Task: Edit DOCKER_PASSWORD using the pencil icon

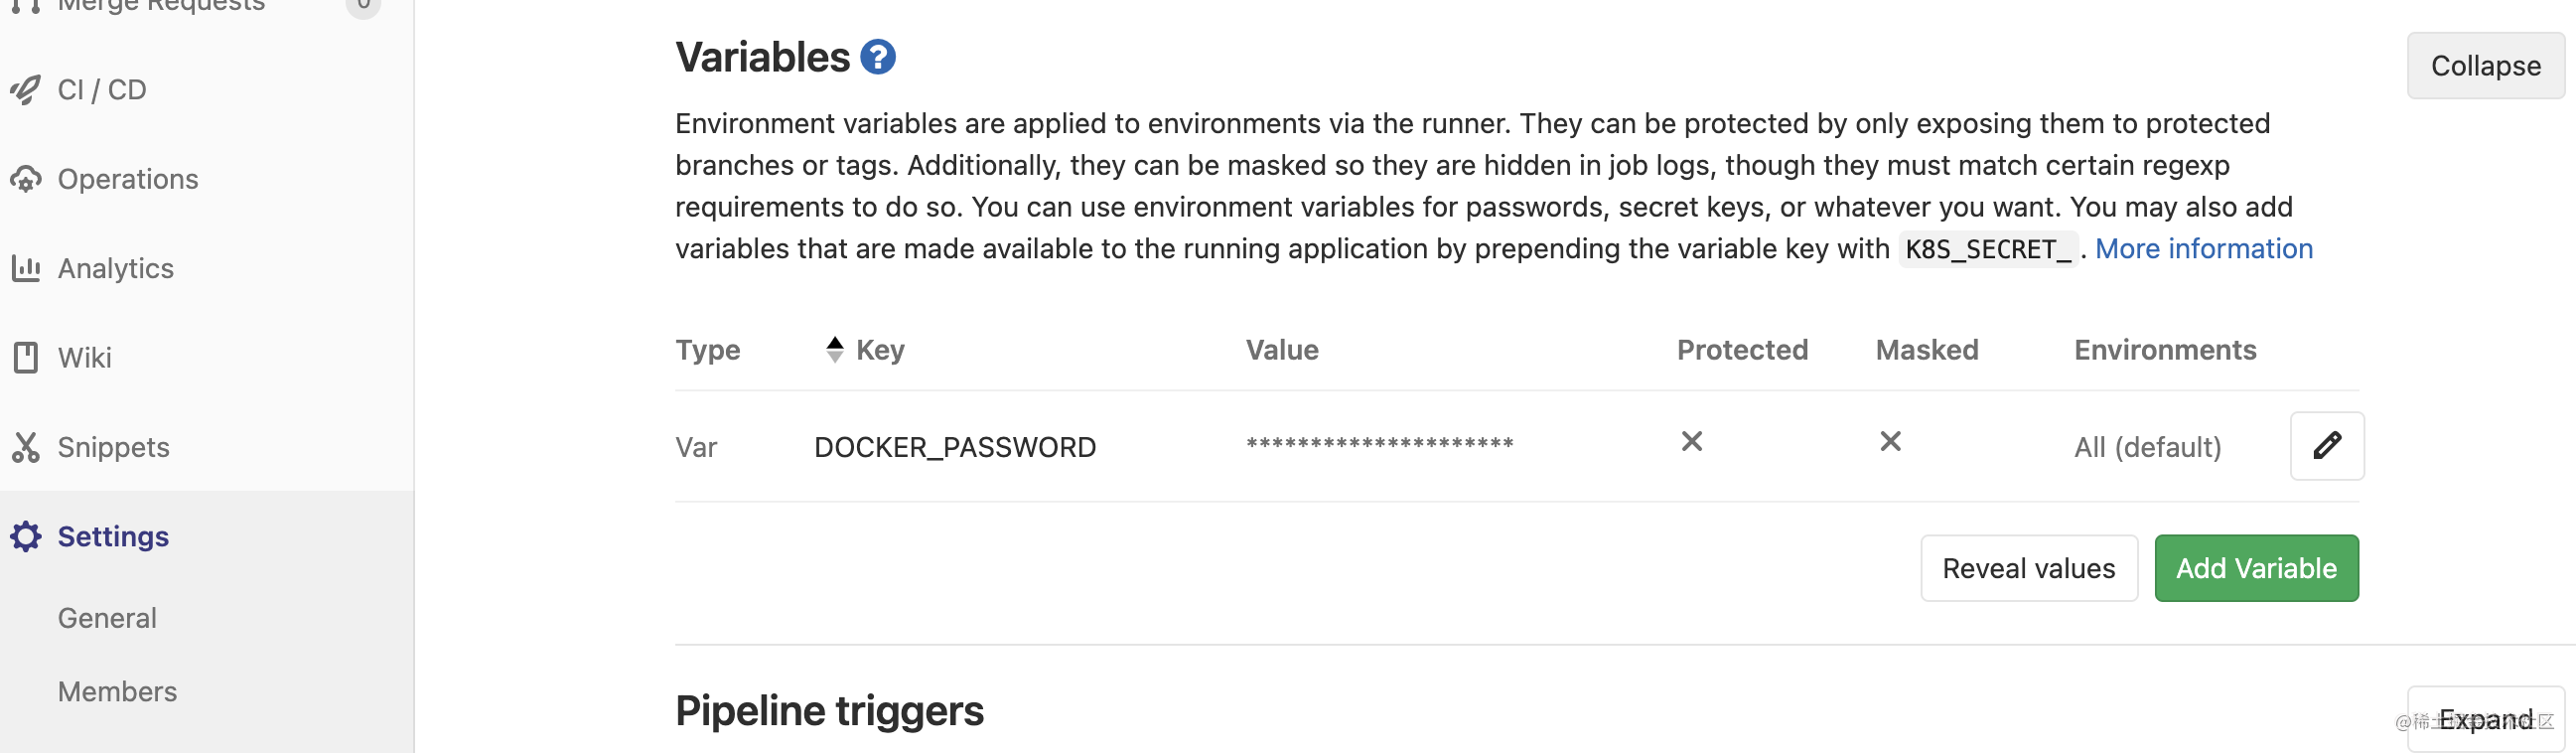Action: 2327,446
